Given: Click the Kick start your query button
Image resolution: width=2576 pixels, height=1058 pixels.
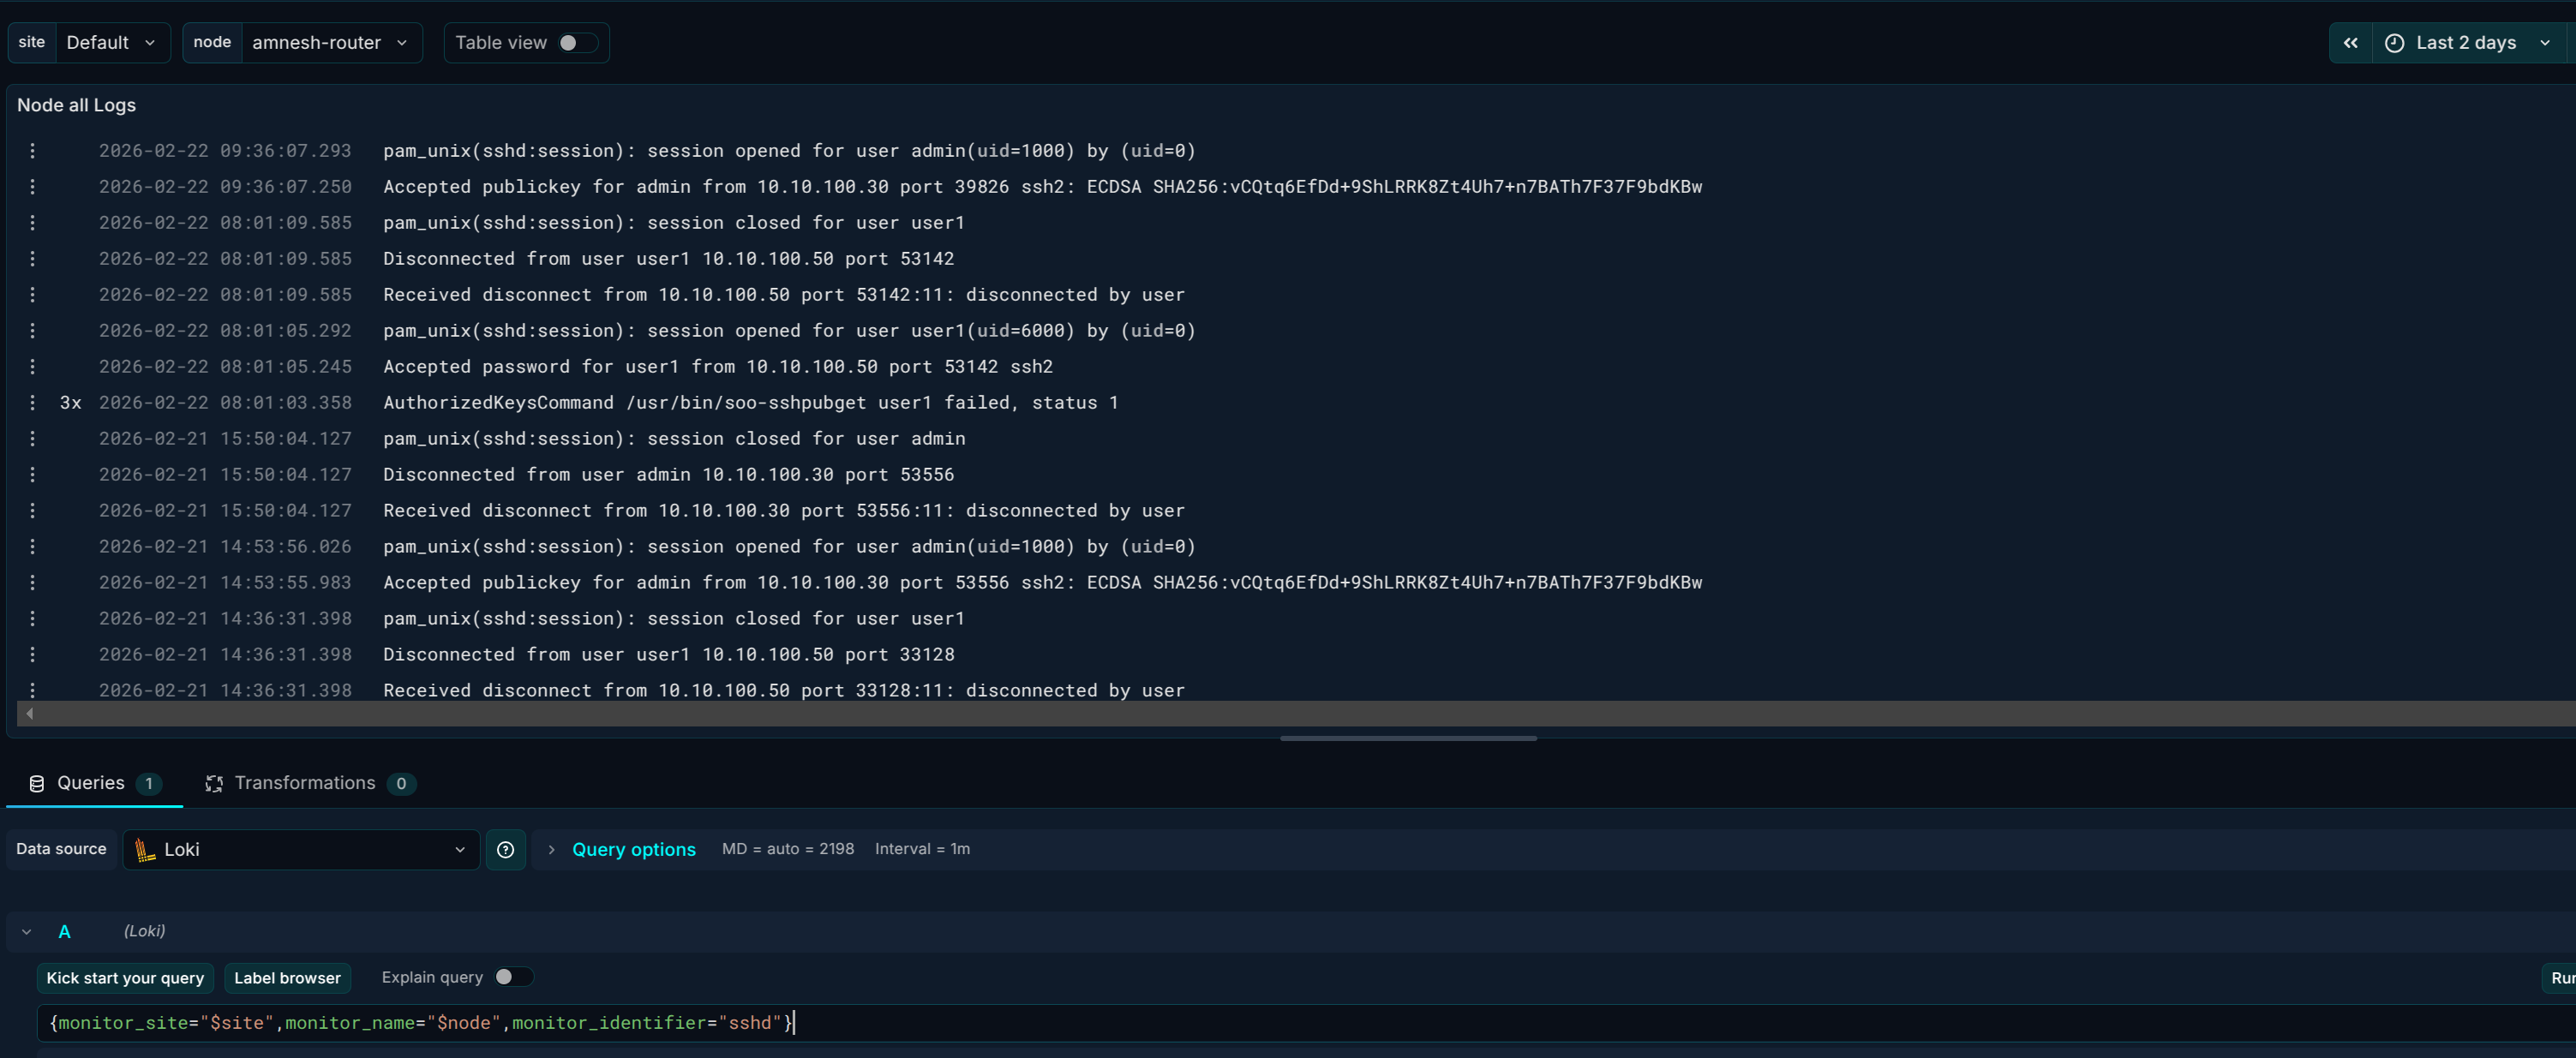Looking at the screenshot, I should click(124, 977).
